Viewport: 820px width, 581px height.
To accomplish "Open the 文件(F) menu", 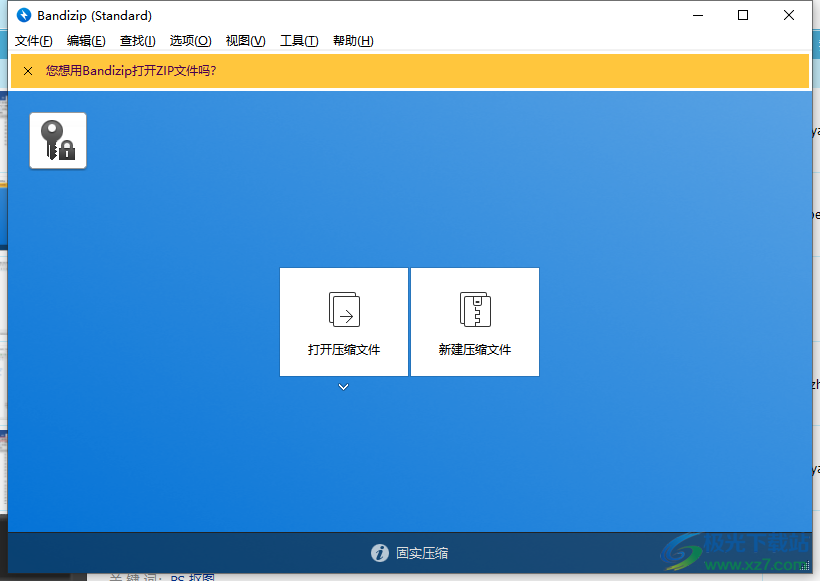I will (33, 41).
